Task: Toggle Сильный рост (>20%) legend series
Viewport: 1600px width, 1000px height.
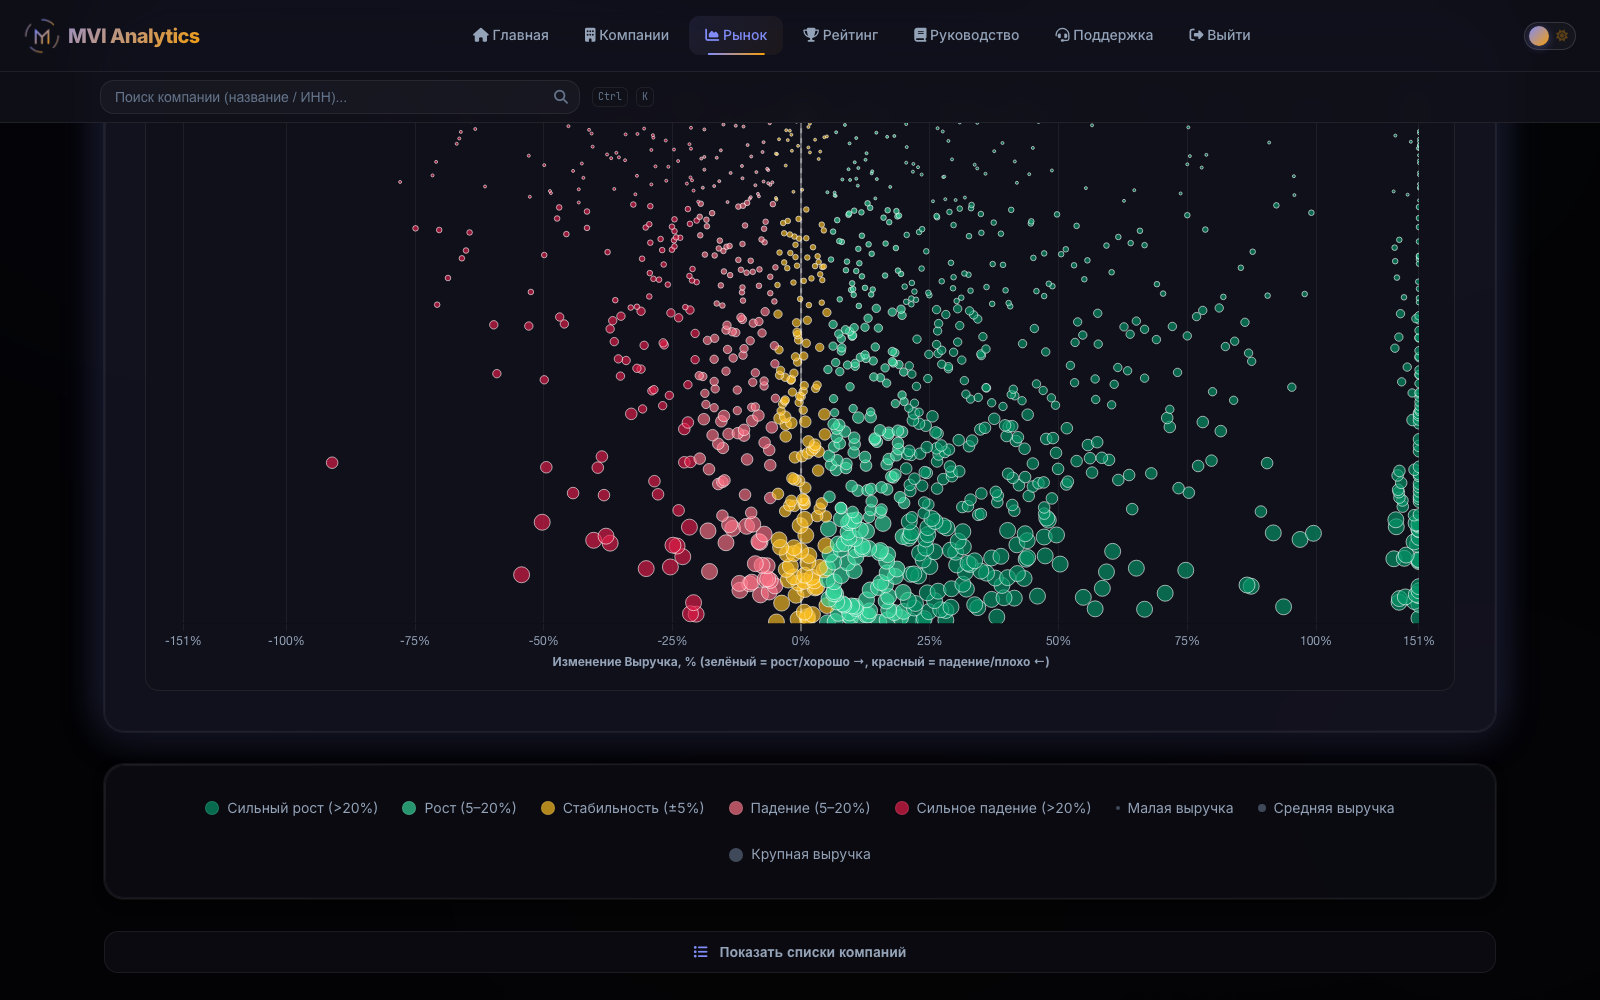Action: point(292,808)
